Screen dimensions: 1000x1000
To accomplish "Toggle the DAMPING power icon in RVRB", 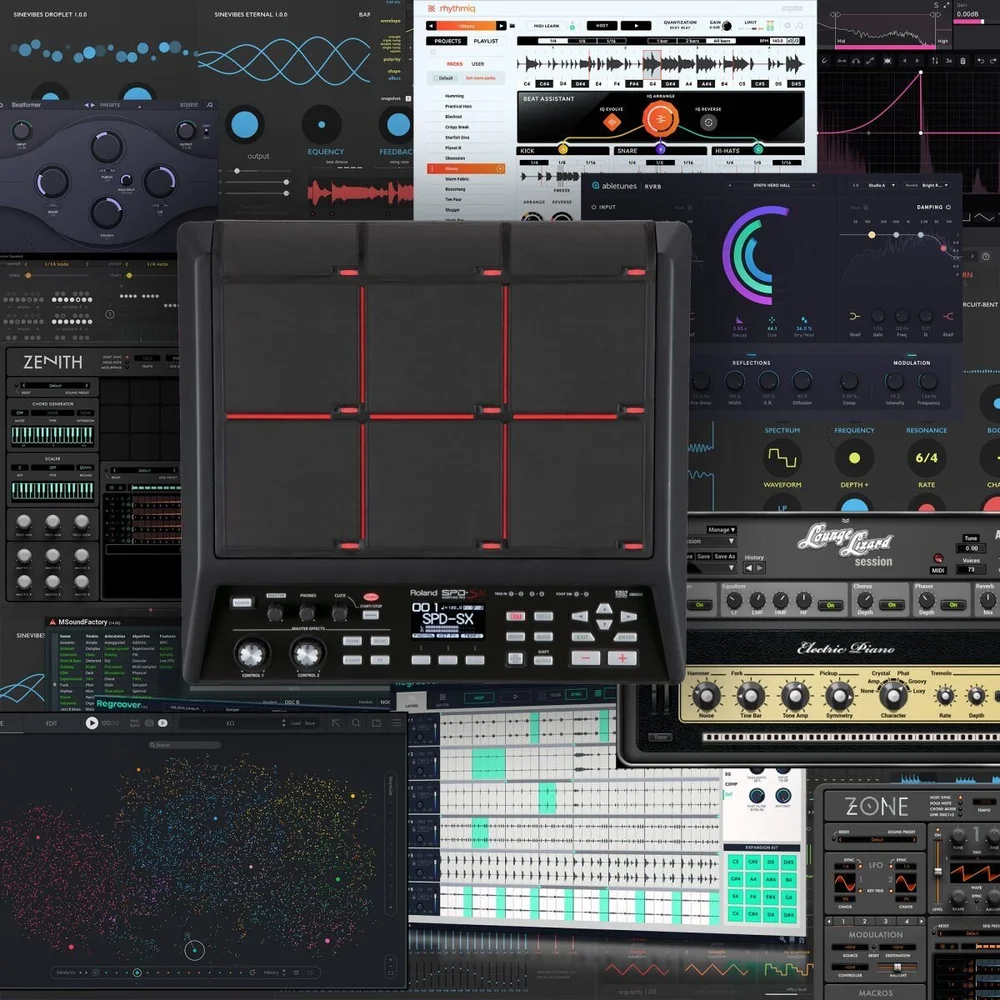I will [x=948, y=207].
